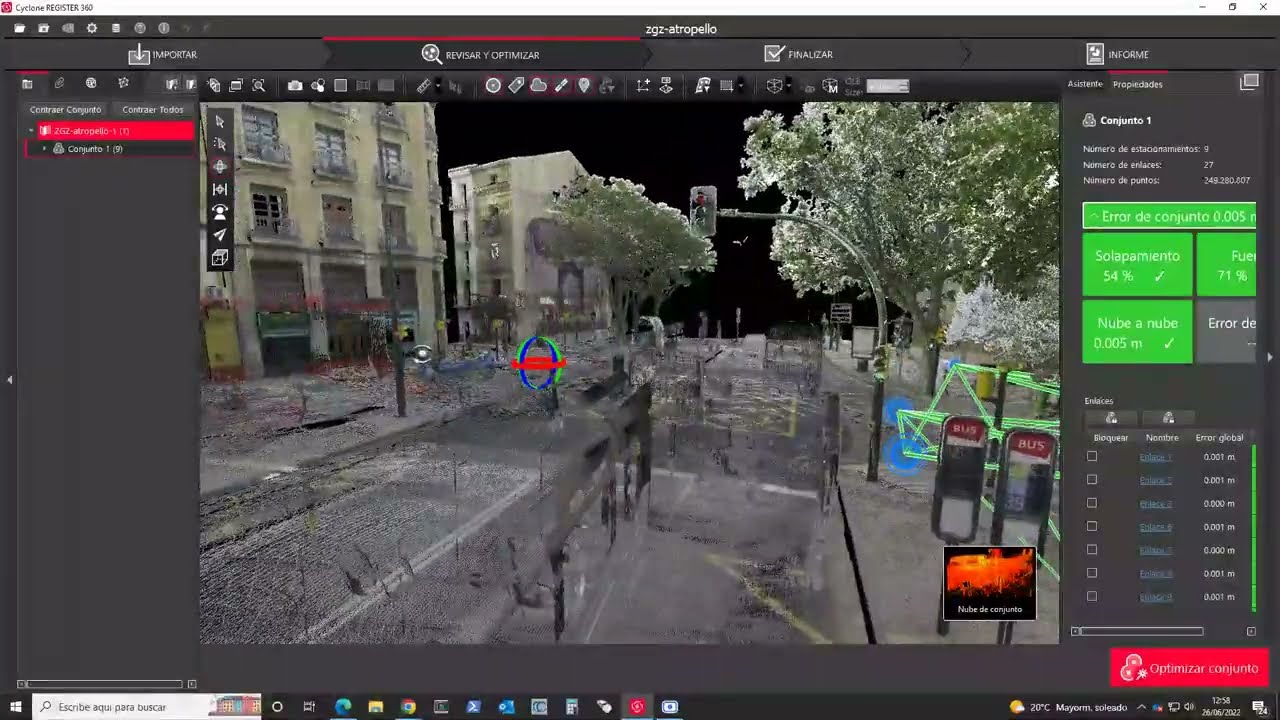Open the Enlace 1 link
The image size is (1280, 720).
[x=1155, y=457]
